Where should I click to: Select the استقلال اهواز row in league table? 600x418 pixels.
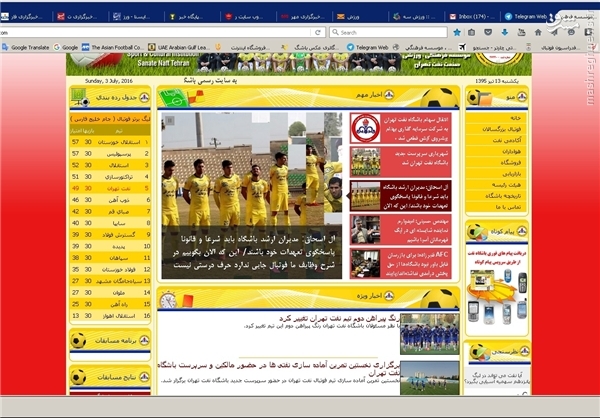pos(110,316)
